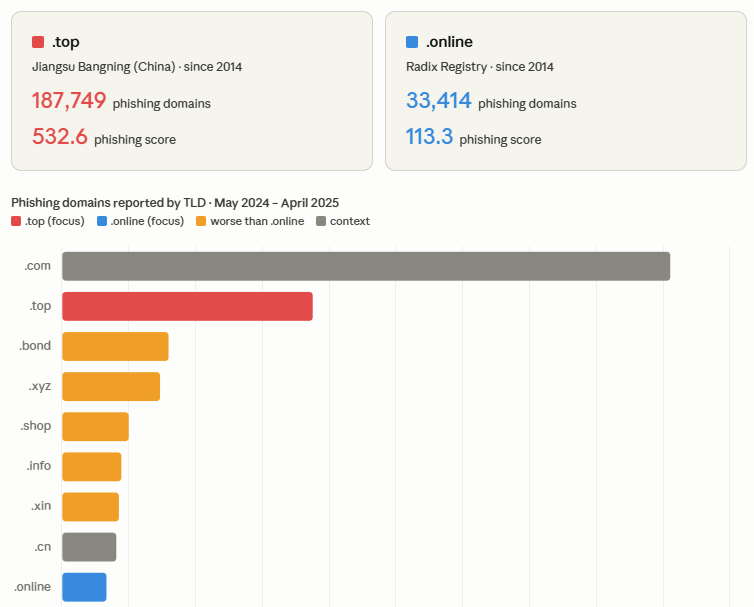Click the gray context legend swatch
Viewport: 754px width, 607px height.
point(321,221)
